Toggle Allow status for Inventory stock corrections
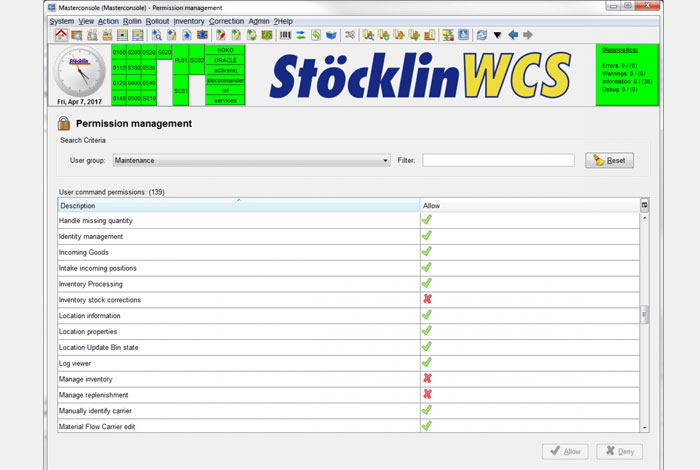The image size is (700, 470). click(427, 300)
